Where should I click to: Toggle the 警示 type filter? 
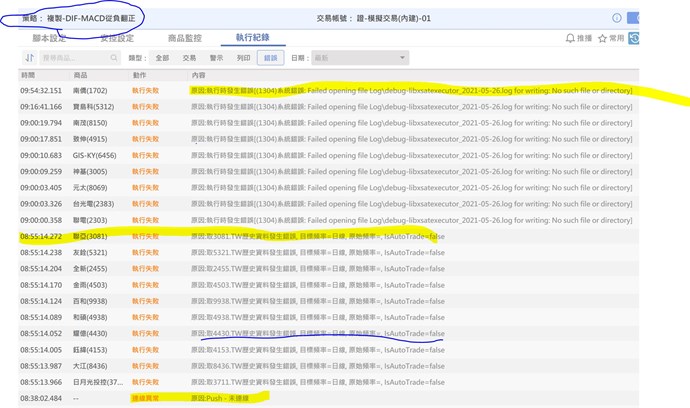217,58
